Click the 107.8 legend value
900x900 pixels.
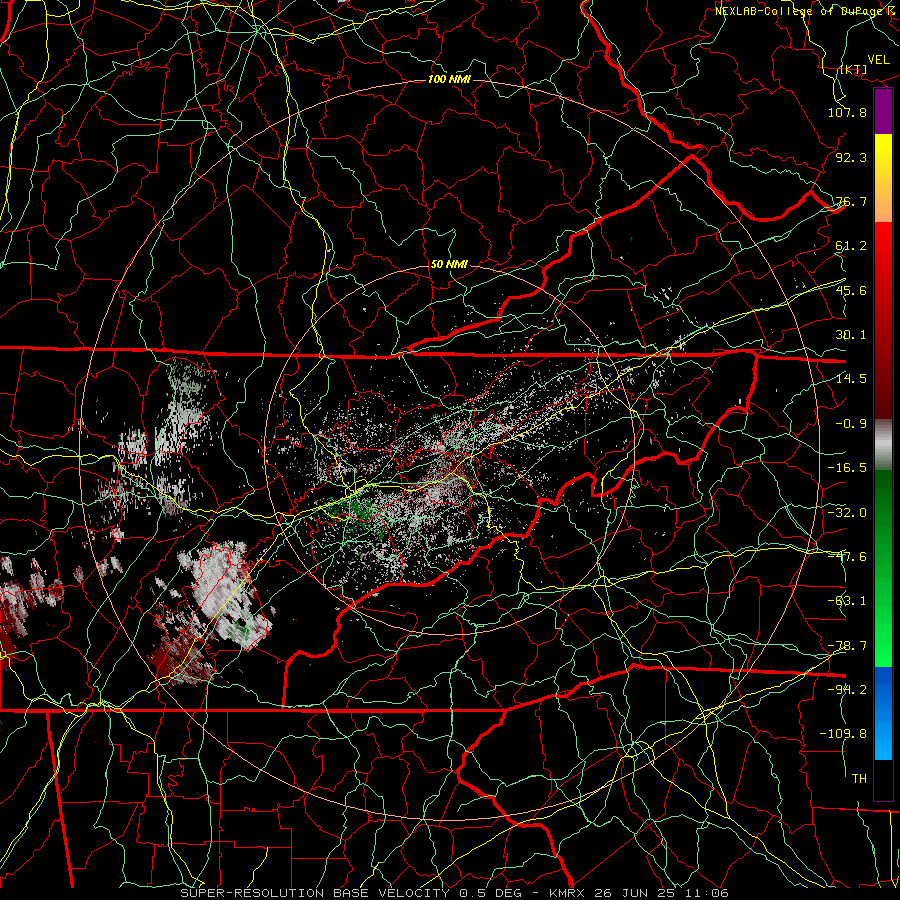[x=847, y=112]
